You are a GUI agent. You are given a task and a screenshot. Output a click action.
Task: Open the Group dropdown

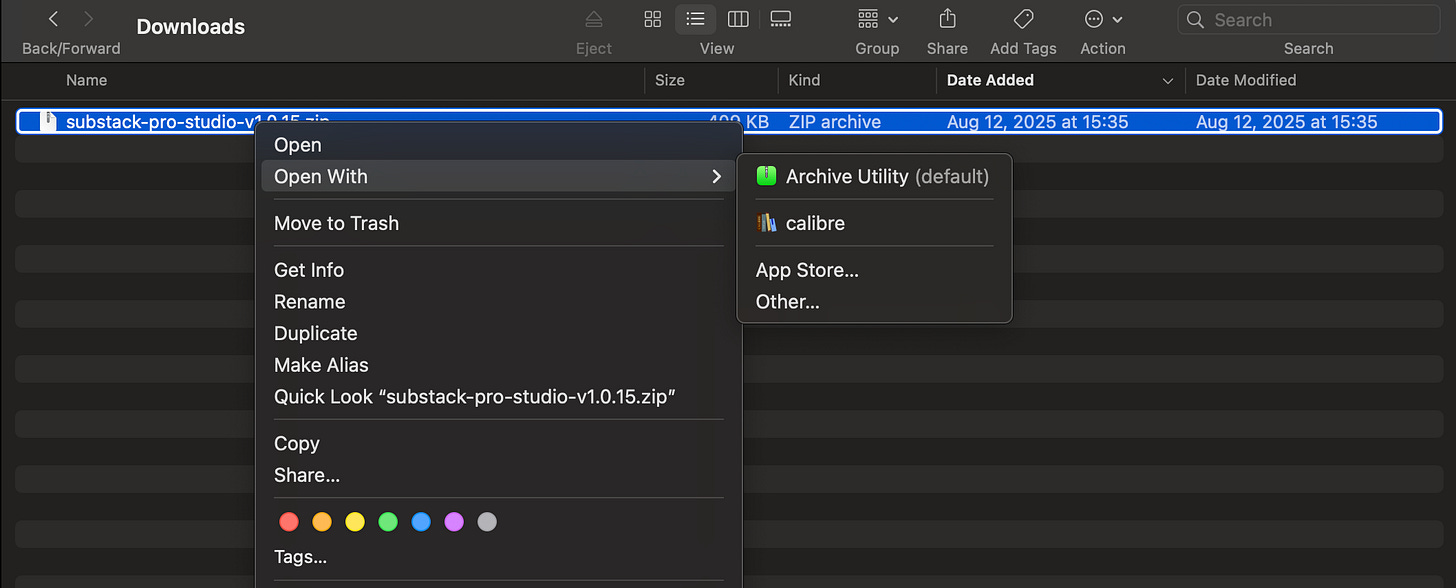(x=878, y=19)
